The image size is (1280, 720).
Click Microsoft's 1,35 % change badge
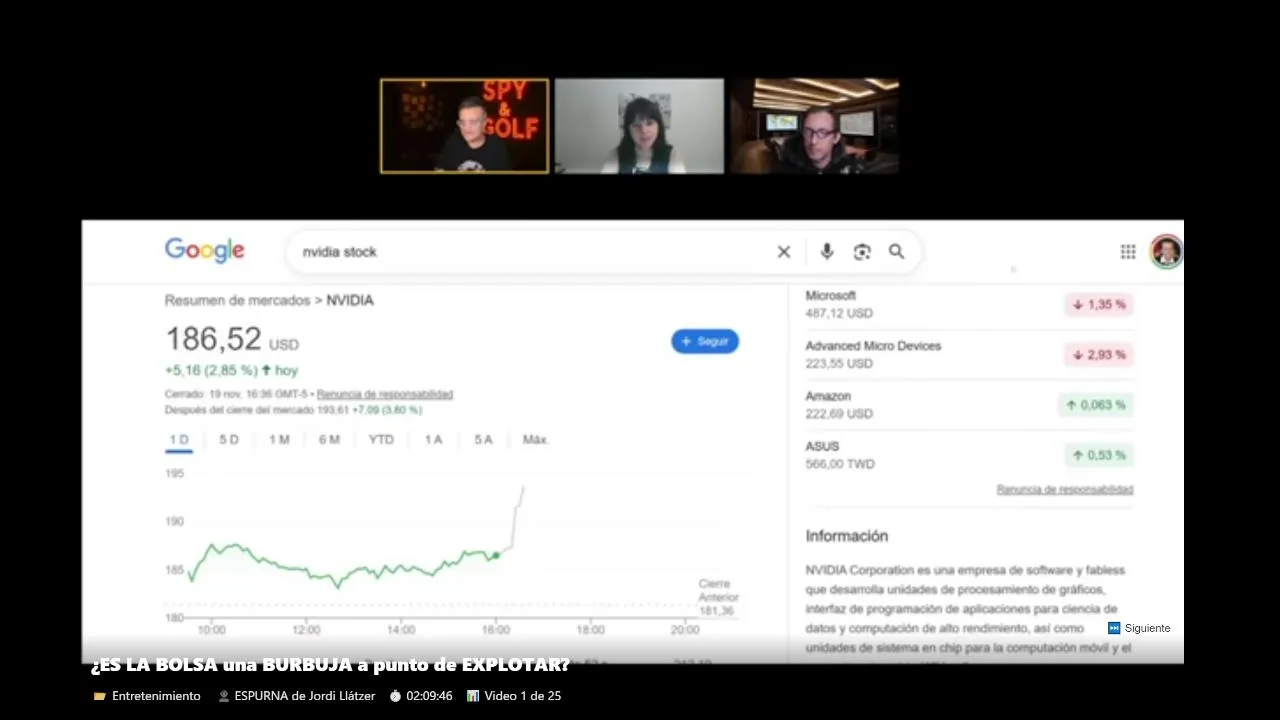(1099, 304)
